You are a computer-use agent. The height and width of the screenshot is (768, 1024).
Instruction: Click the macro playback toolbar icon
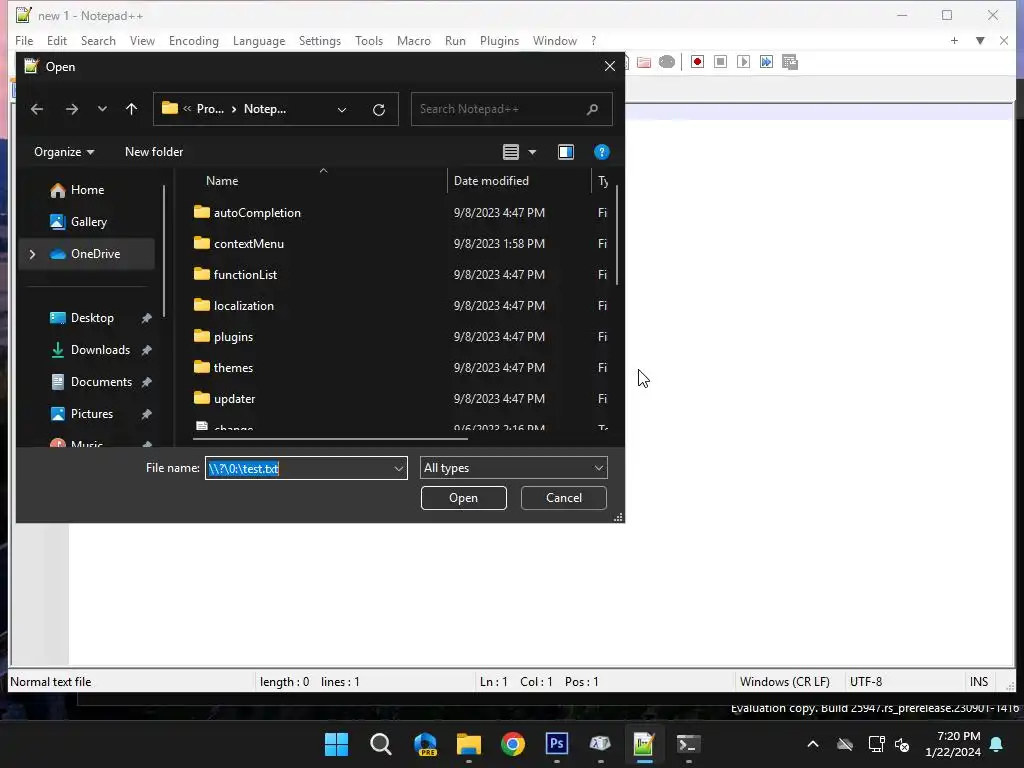click(743, 62)
